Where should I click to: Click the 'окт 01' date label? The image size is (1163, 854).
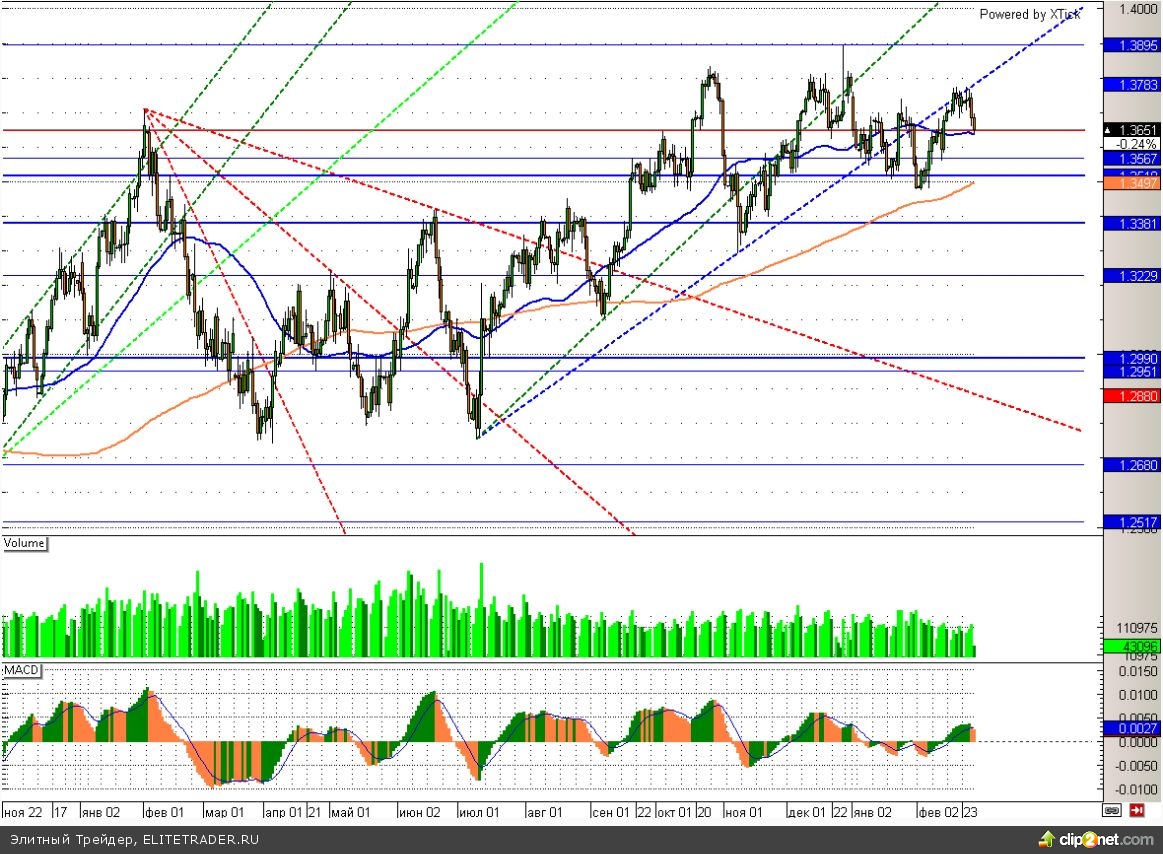(x=673, y=812)
